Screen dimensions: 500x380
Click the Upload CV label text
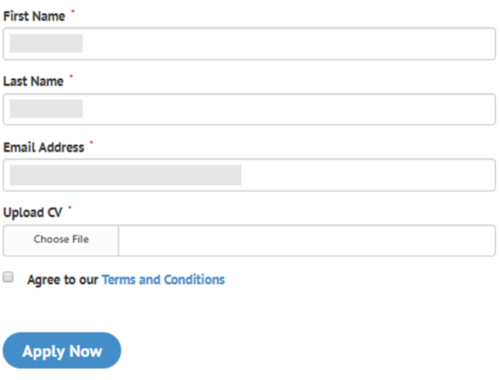point(33,213)
